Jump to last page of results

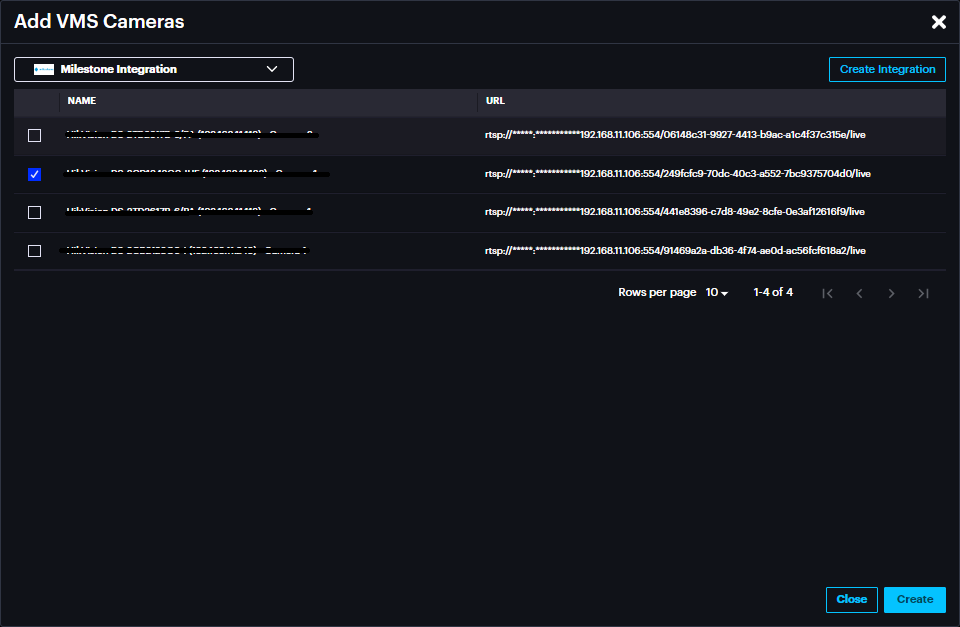point(923,293)
